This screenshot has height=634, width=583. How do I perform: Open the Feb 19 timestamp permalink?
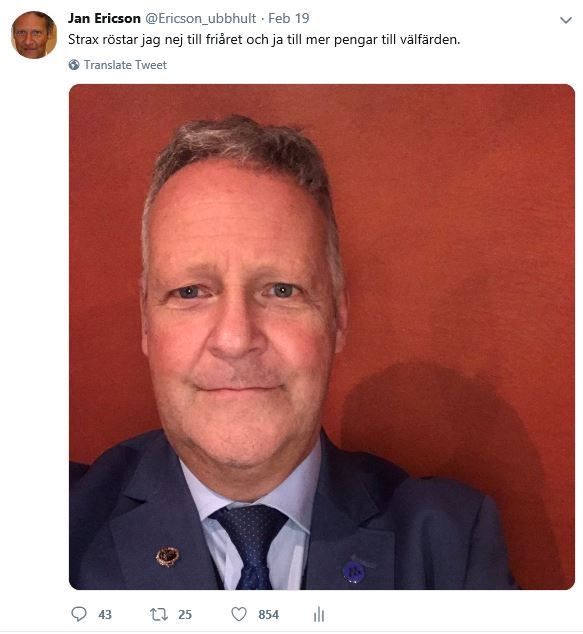pyautogui.click(x=289, y=18)
